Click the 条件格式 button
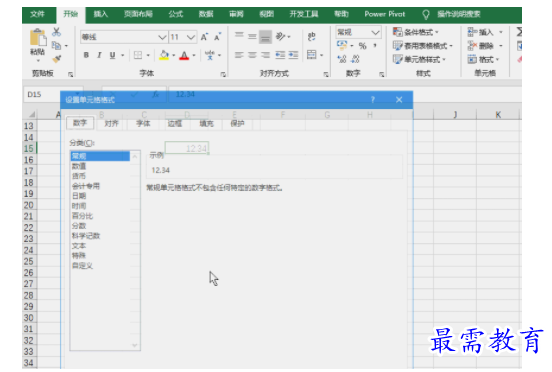The image size is (552, 372). pos(416,32)
